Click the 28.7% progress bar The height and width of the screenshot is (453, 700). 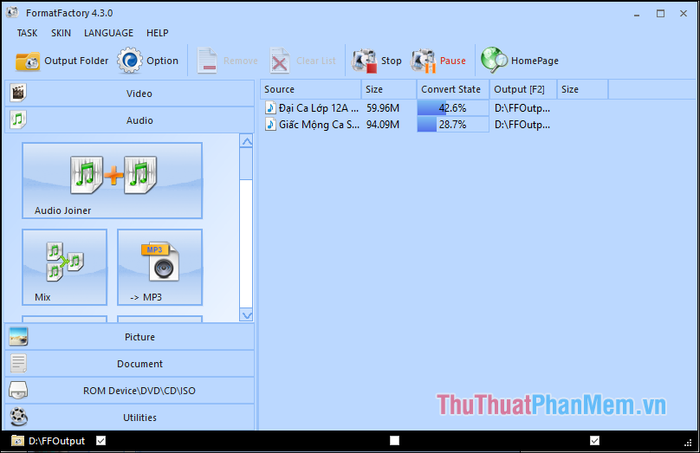(x=453, y=125)
